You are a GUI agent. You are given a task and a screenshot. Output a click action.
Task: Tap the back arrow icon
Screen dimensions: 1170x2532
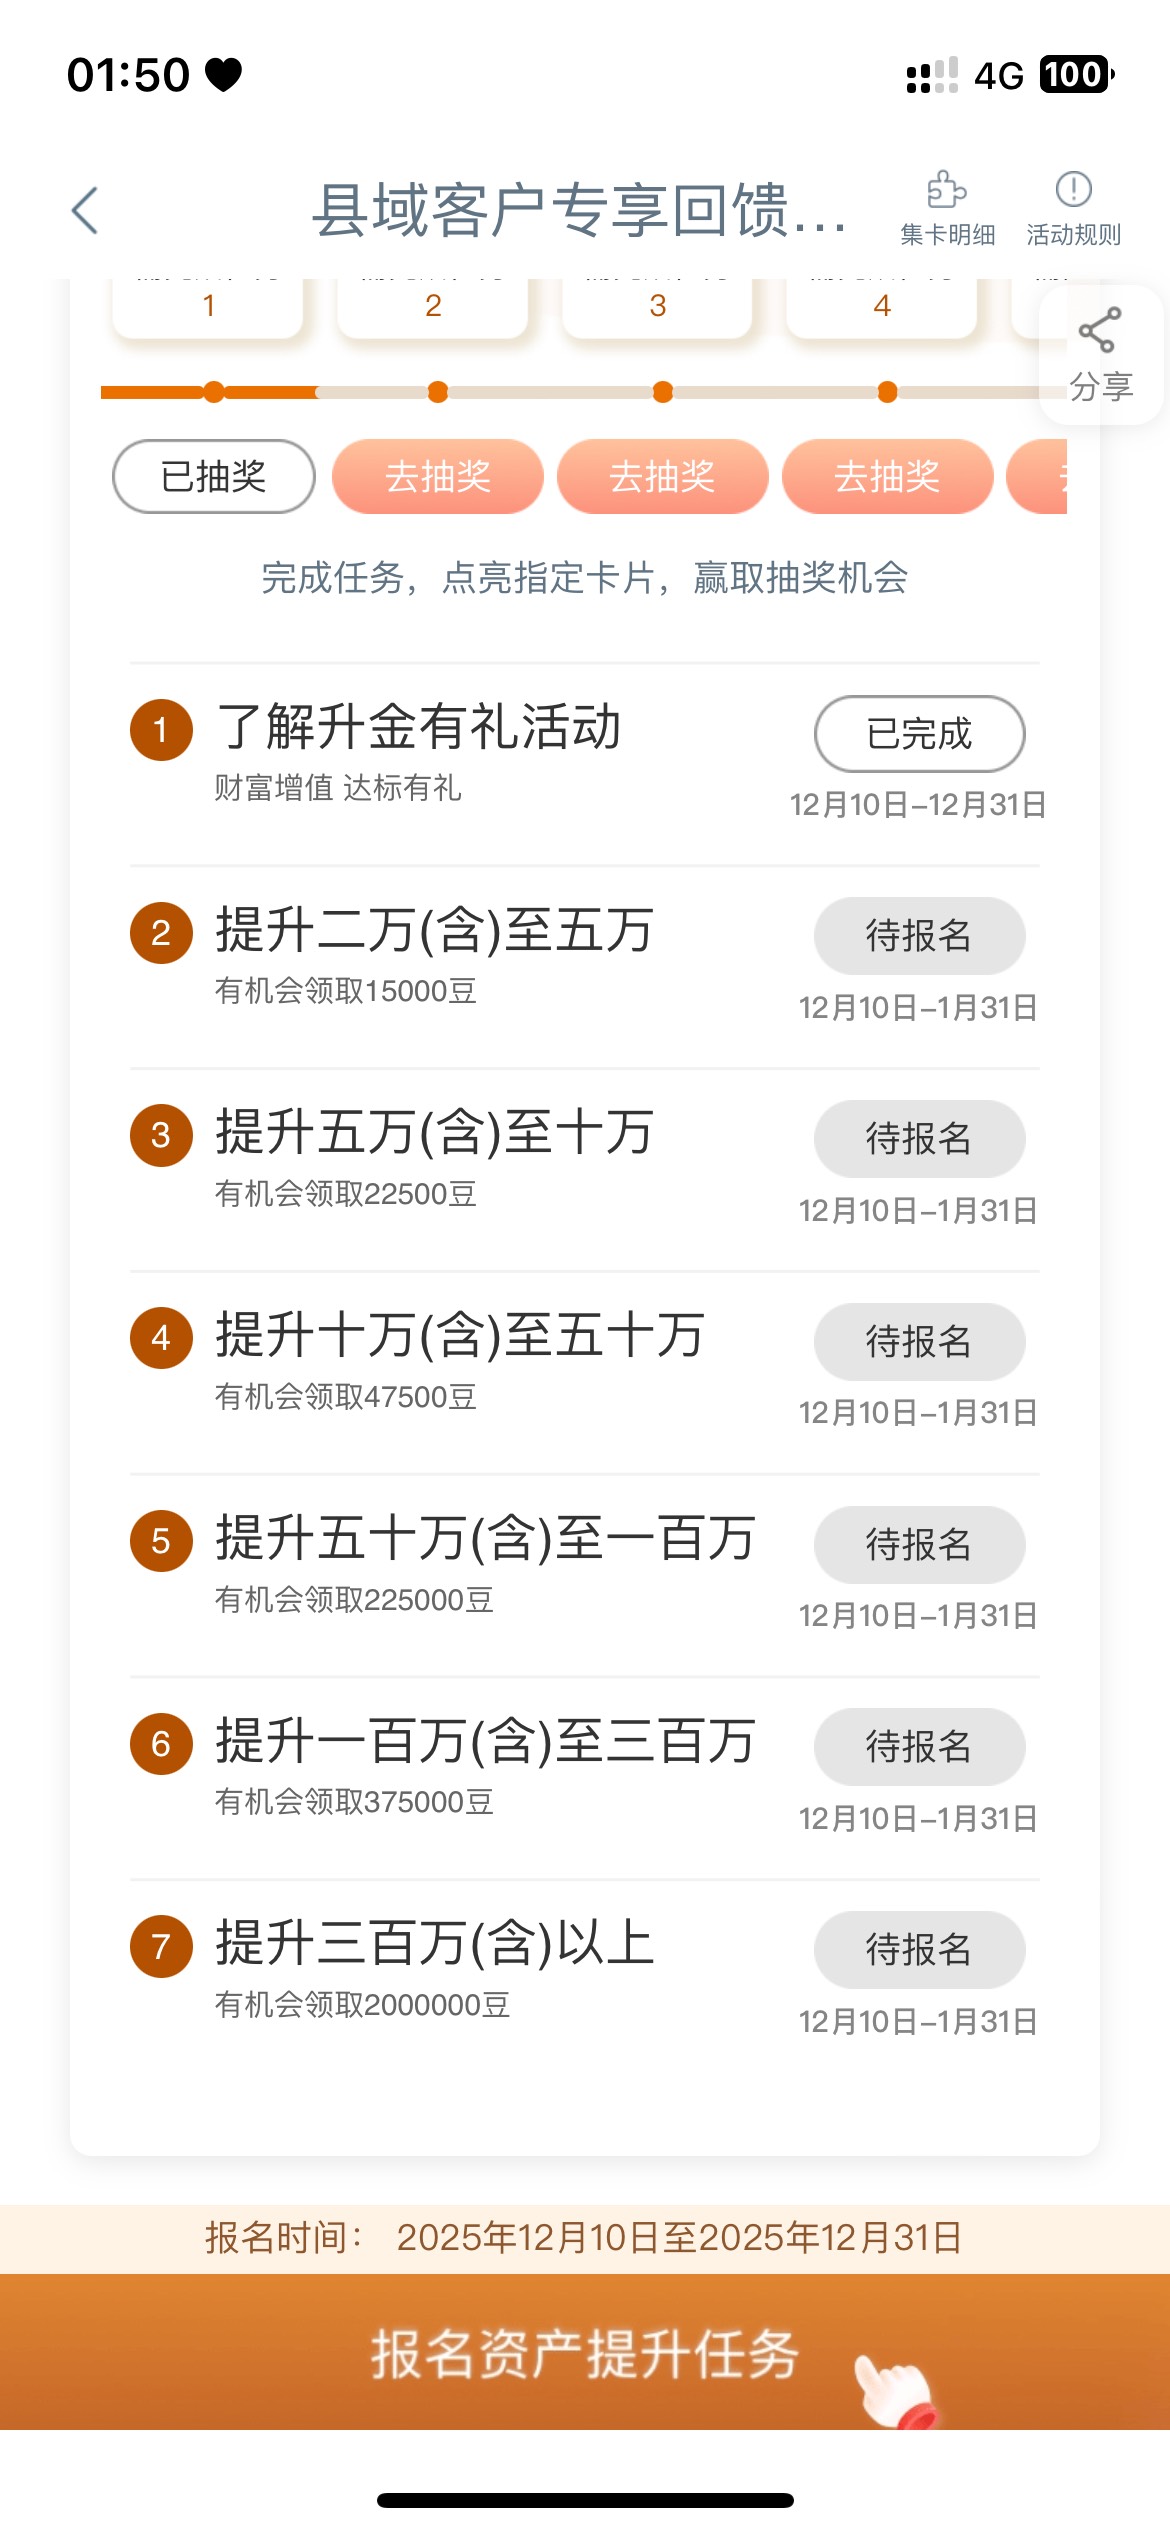(x=86, y=211)
